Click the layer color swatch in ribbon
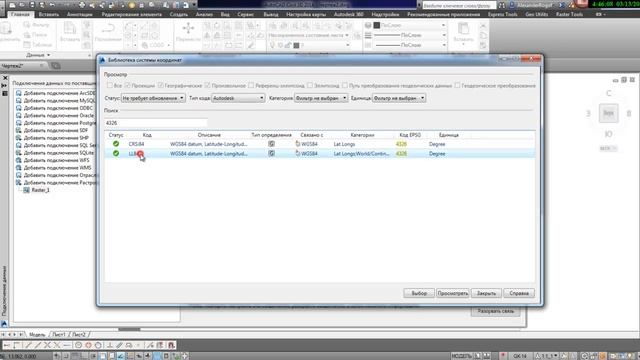 (377, 25)
